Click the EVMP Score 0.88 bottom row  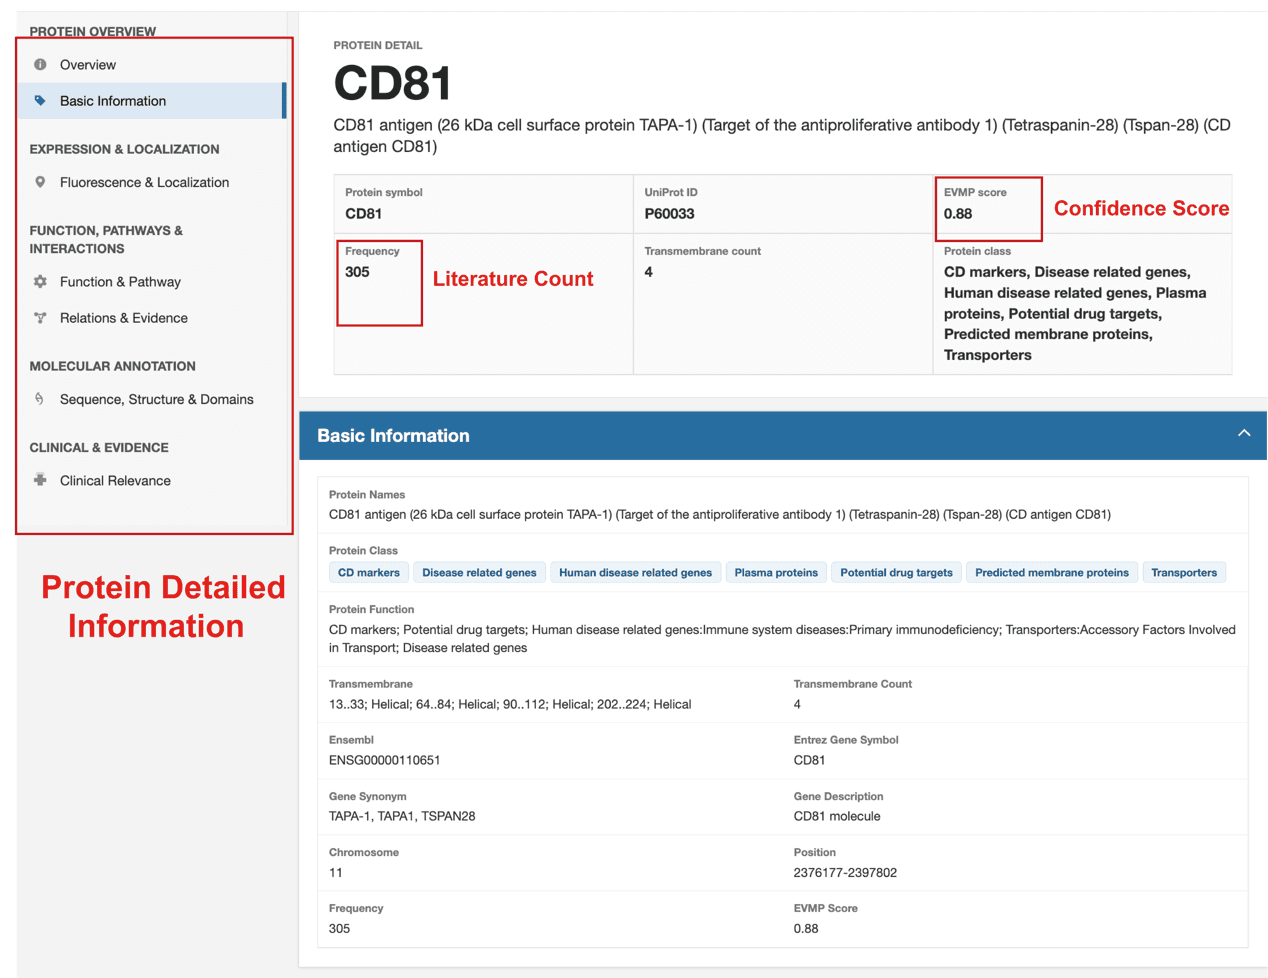806,928
